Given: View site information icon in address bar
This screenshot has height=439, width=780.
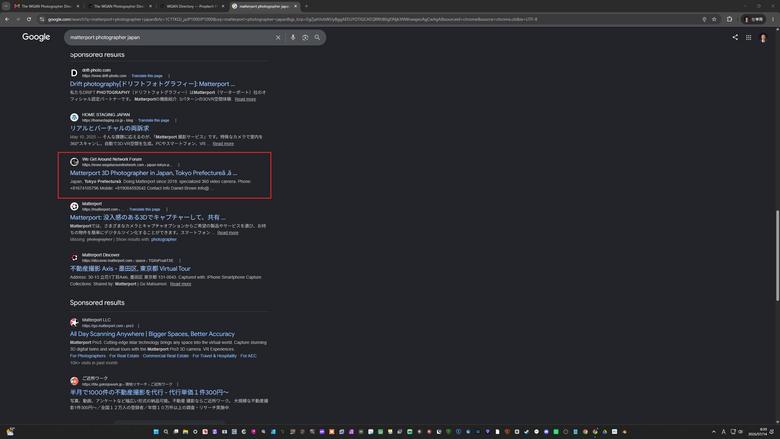Looking at the screenshot, I should click(42, 19).
